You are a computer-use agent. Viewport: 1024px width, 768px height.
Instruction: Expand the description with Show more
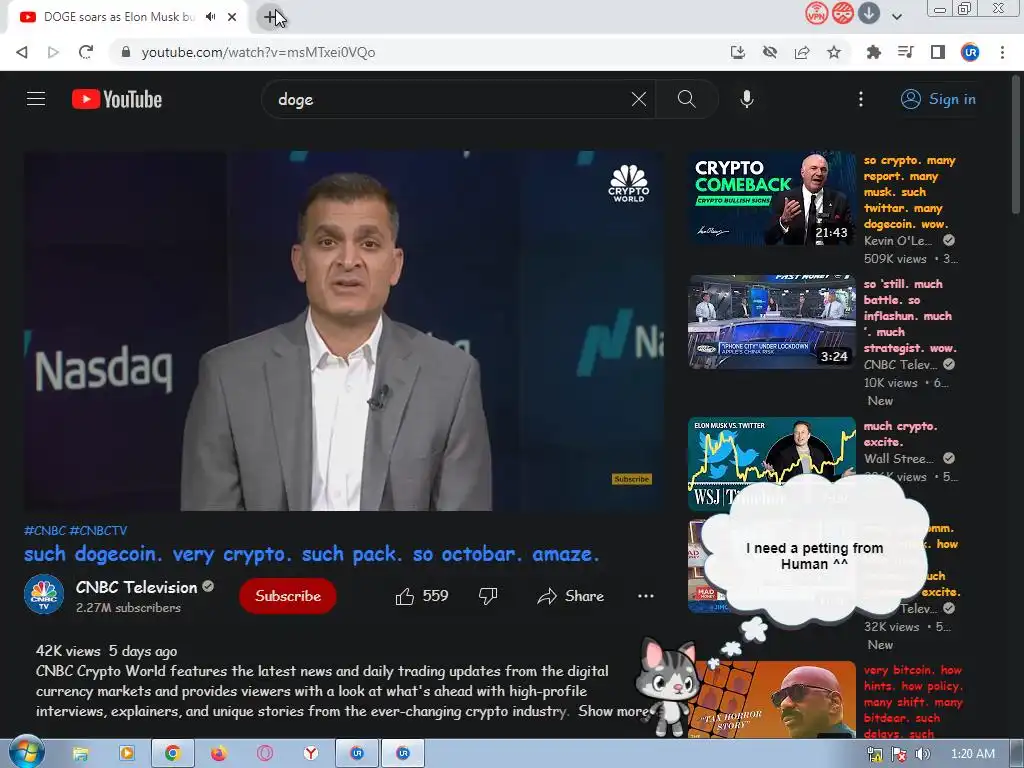click(613, 711)
